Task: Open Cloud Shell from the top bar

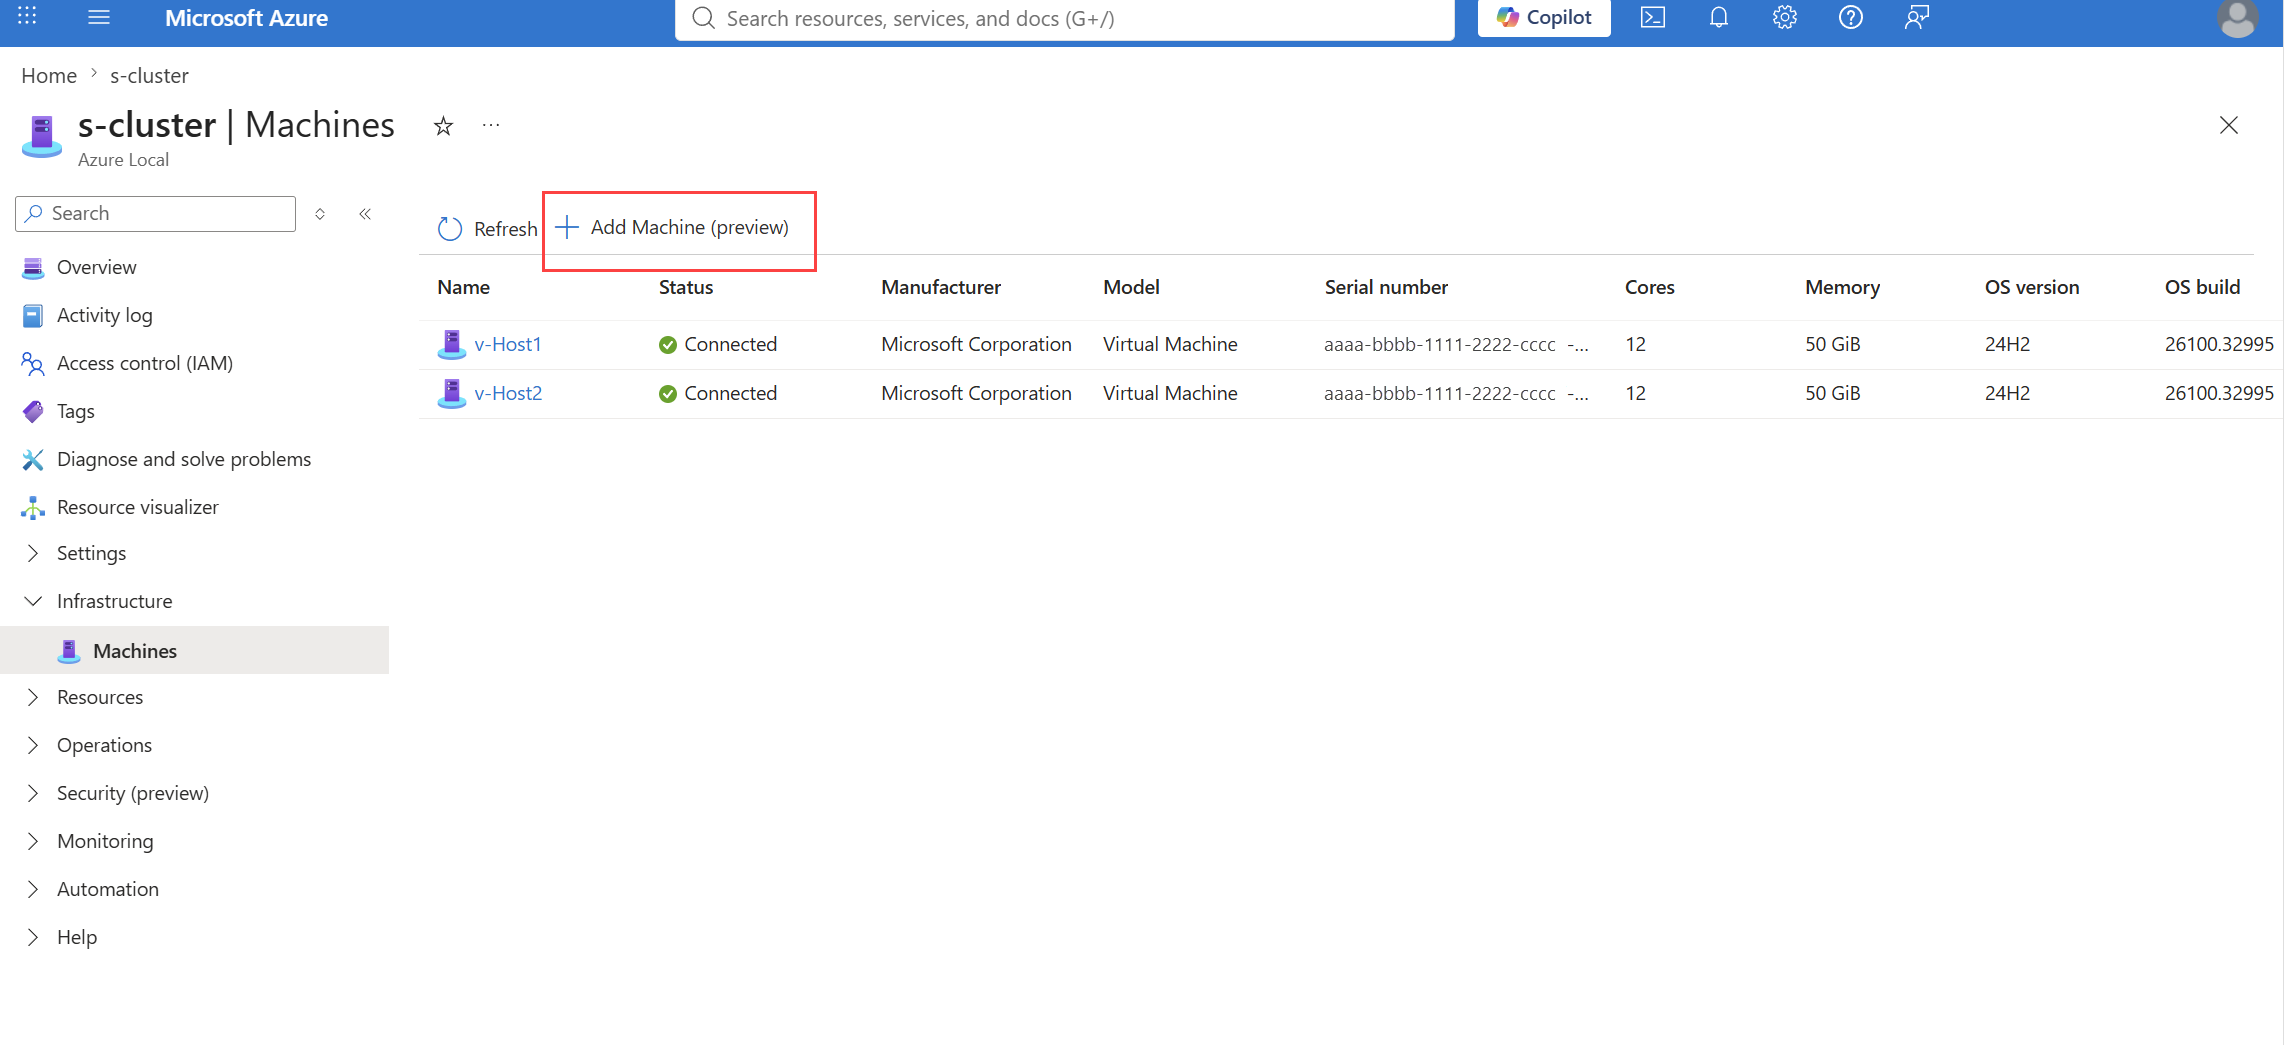Action: (1653, 17)
